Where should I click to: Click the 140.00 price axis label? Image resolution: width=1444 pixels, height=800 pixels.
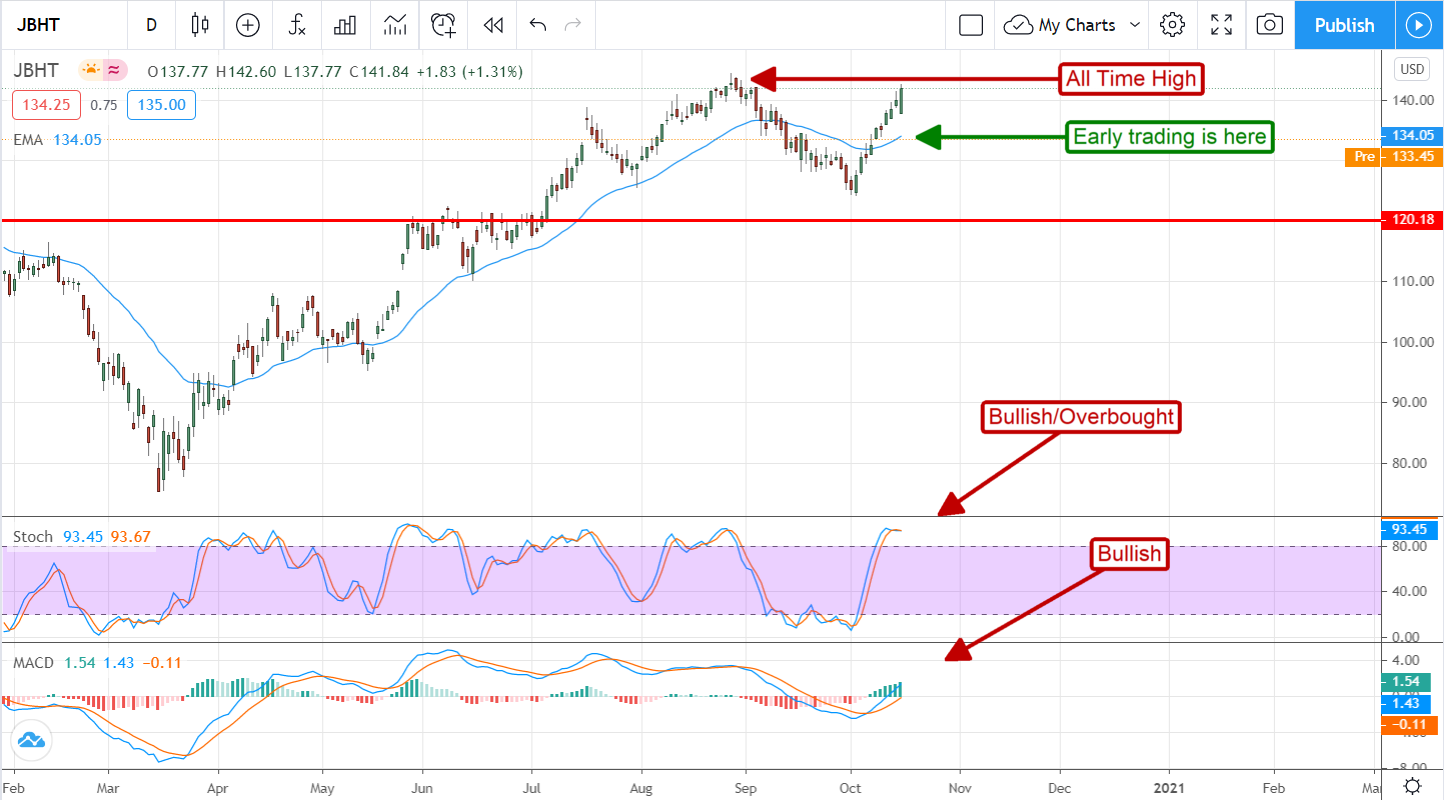tap(1412, 100)
